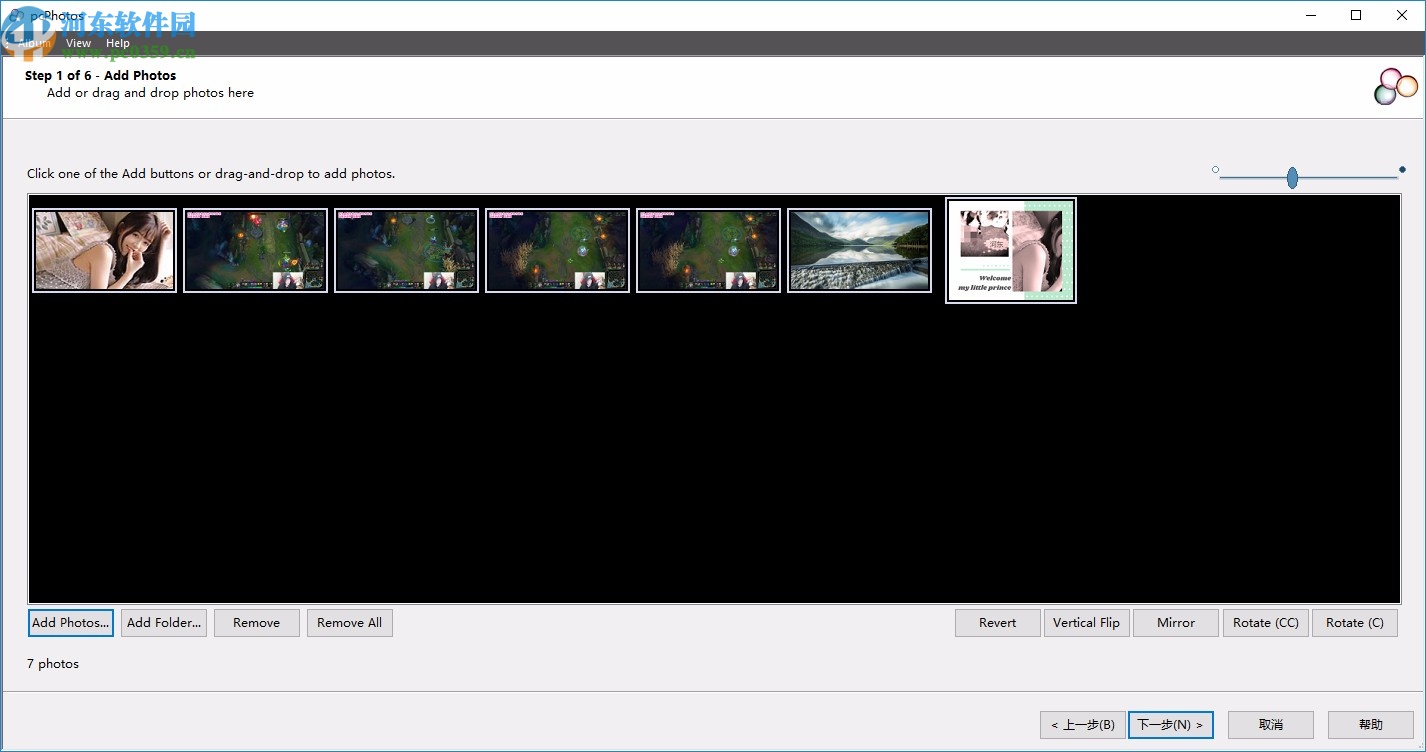Click the pcPhotos colored circles logo
The width and height of the screenshot is (1426, 752).
1396,86
